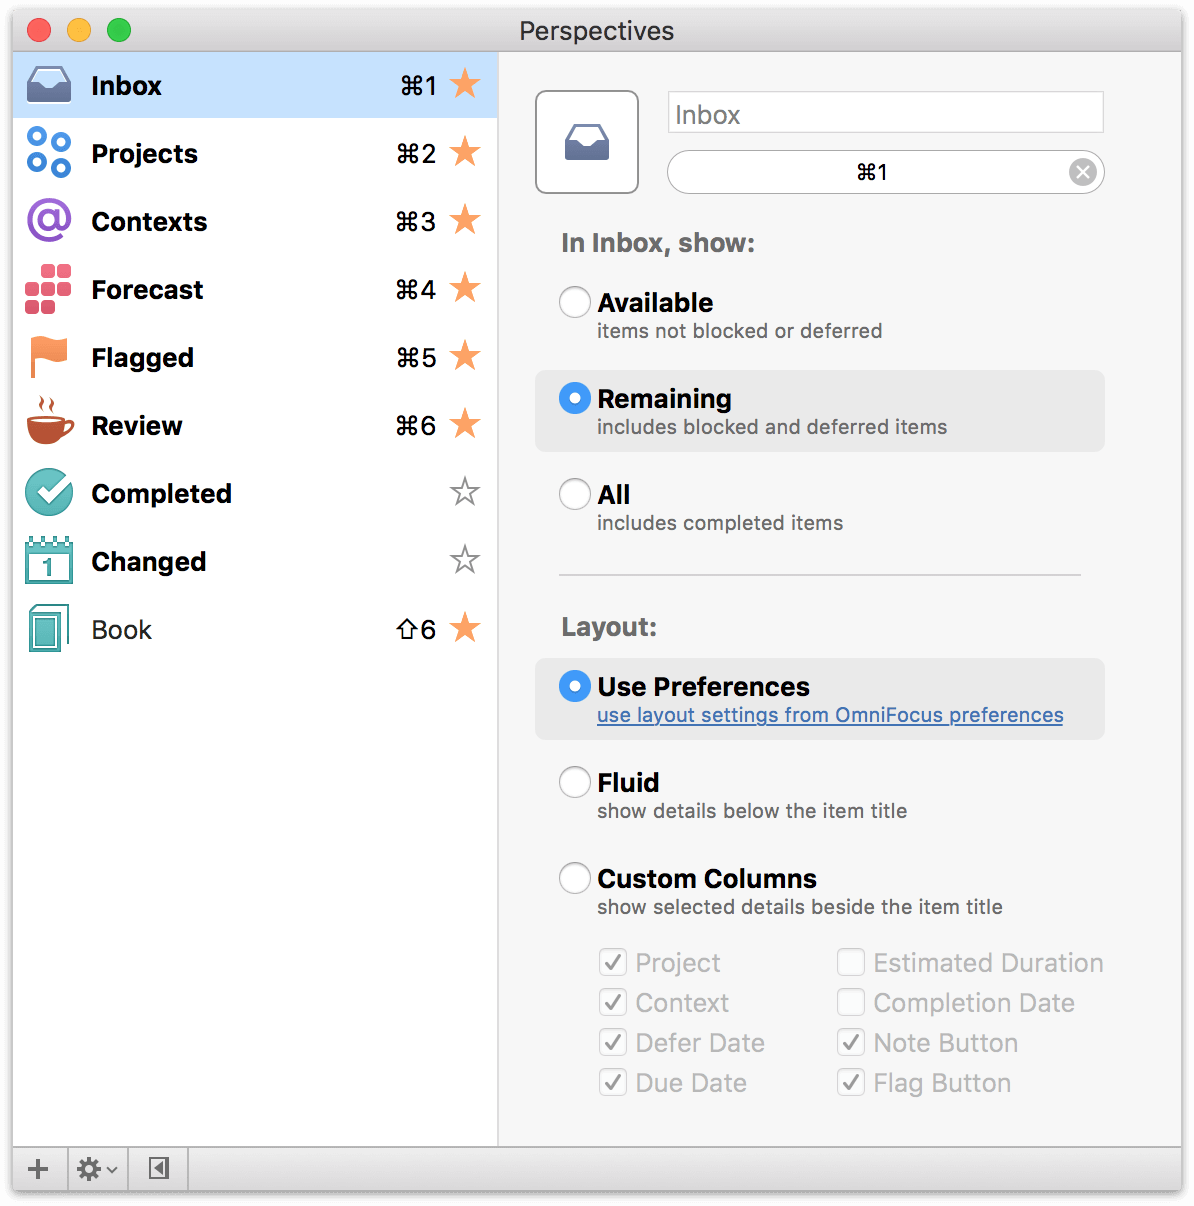This screenshot has width=1194, height=1206.
Task: Select the All radio button
Action: pyautogui.click(x=575, y=494)
